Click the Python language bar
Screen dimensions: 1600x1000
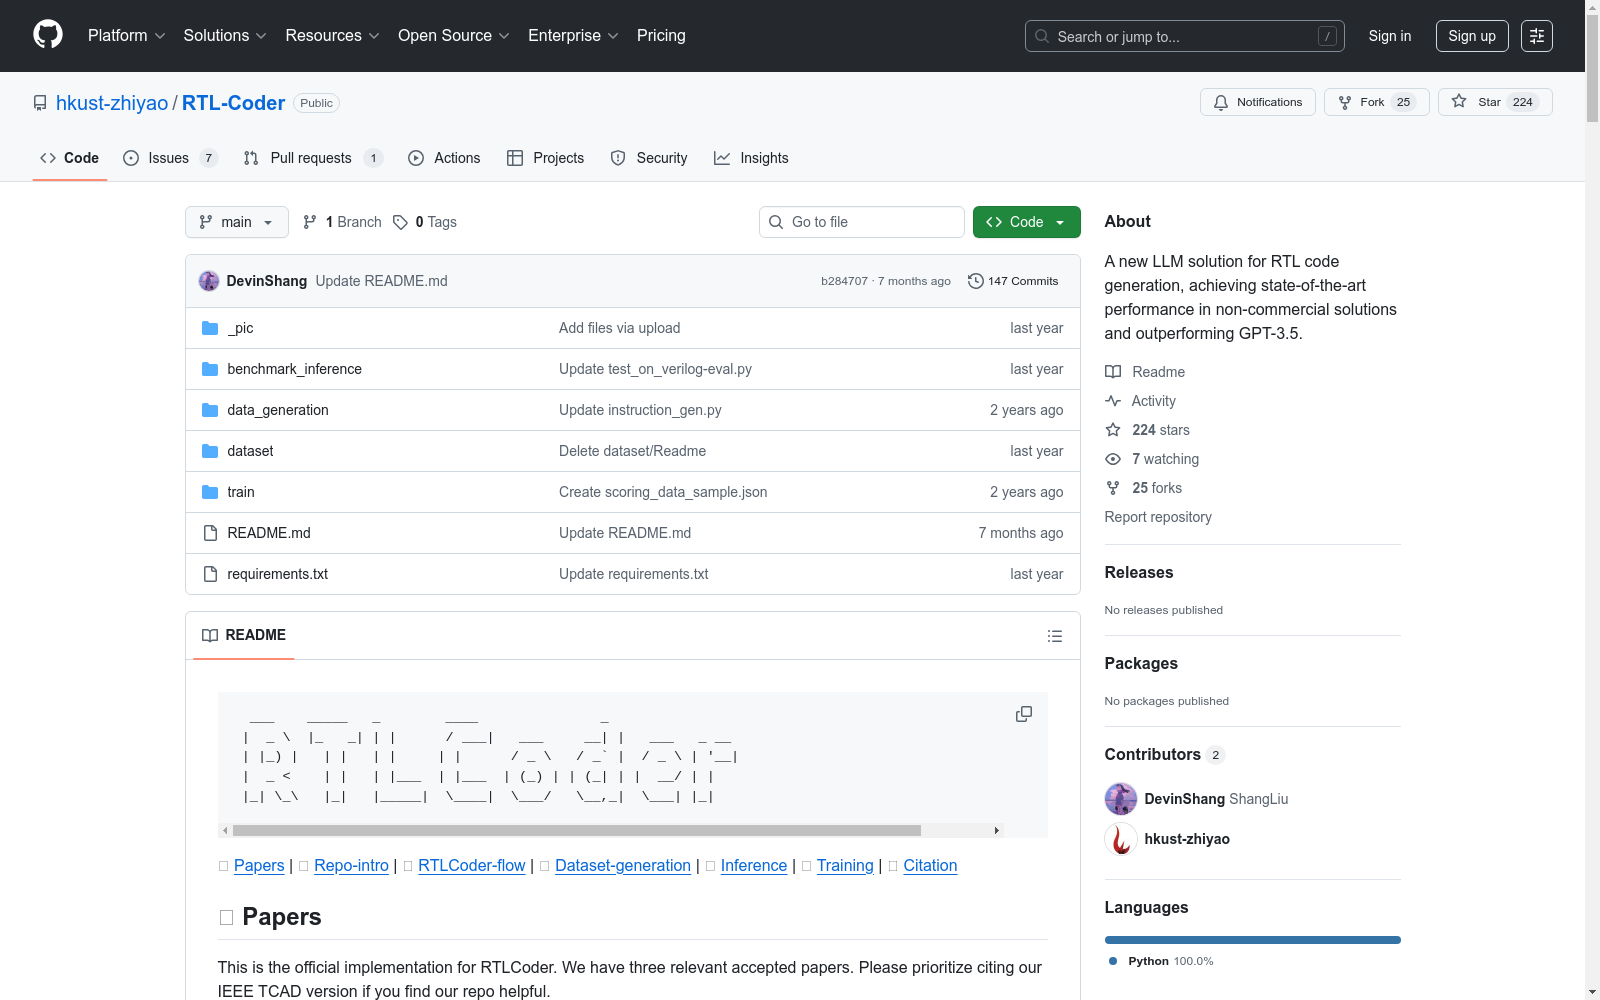point(1253,940)
